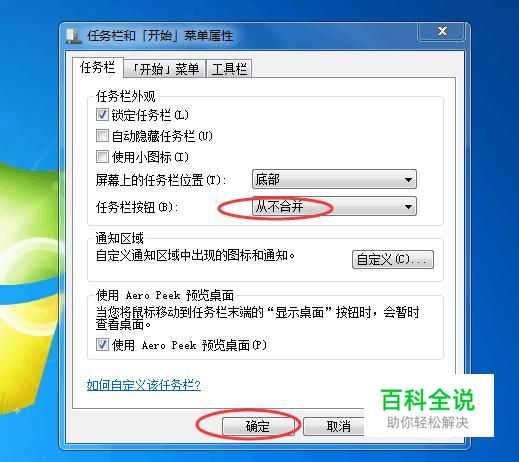Enable 自动隐藏任务栏 checkbox
The width and height of the screenshot is (519, 462).
click(x=102, y=136)
